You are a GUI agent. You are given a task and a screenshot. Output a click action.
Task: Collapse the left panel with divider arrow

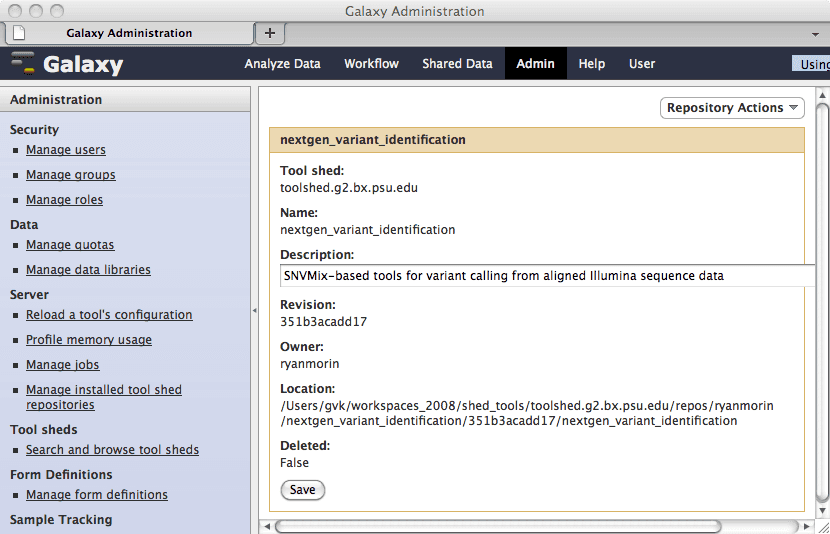coord(254,310)
